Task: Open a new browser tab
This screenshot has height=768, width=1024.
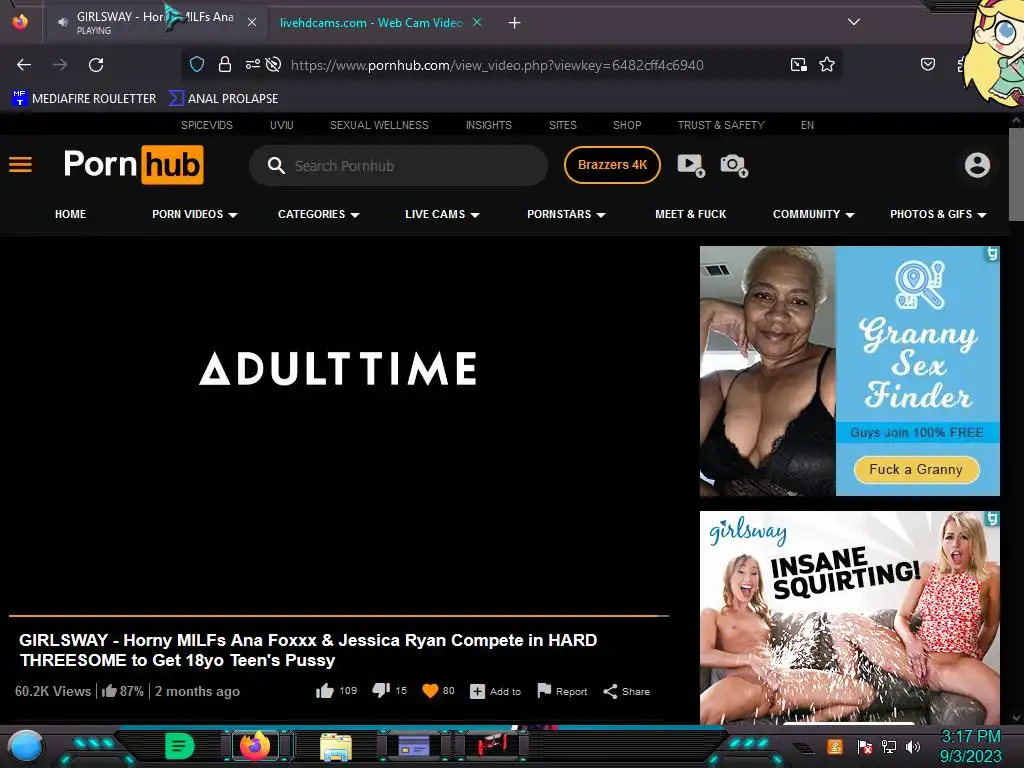Action: pyautogui.click(x=515, y=23)
